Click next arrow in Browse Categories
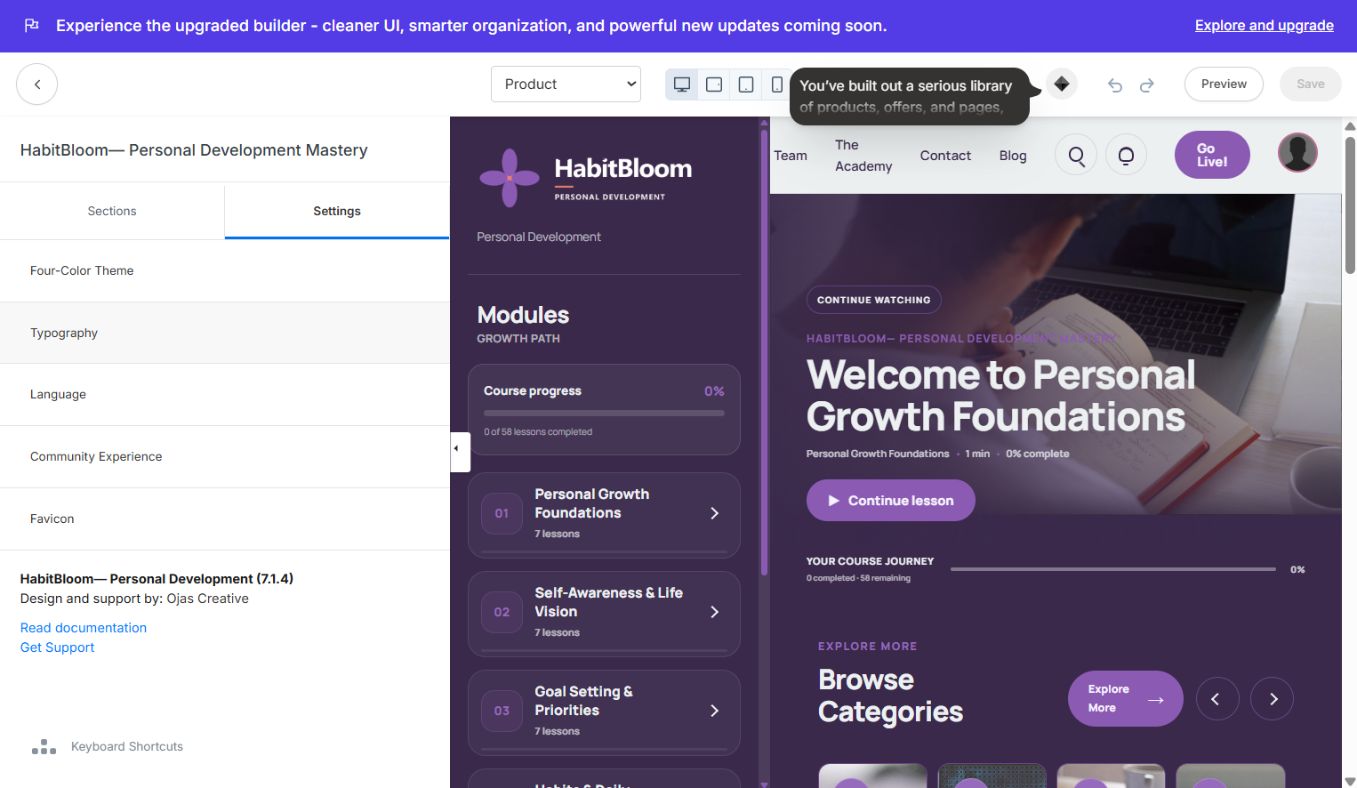Viewport: 1357px width, 788px height. 1272,699
